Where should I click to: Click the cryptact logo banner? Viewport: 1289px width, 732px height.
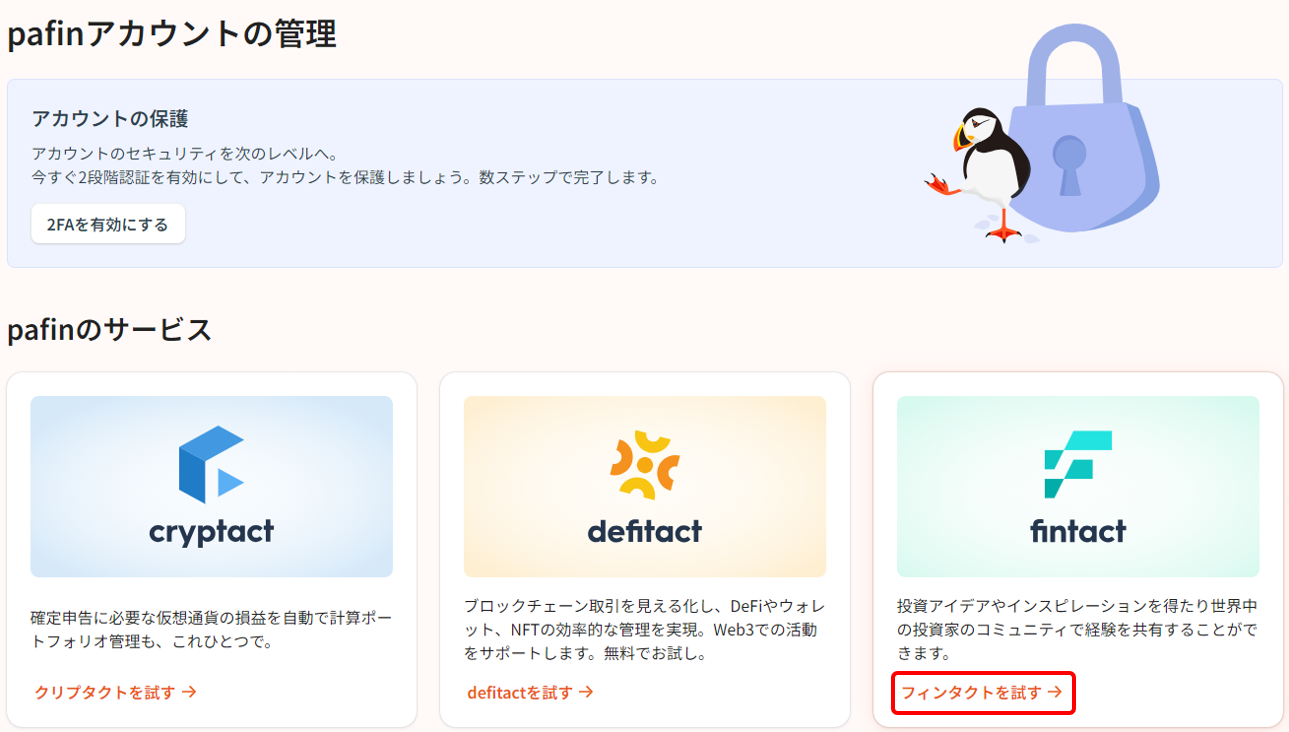[x=211, y=486]
